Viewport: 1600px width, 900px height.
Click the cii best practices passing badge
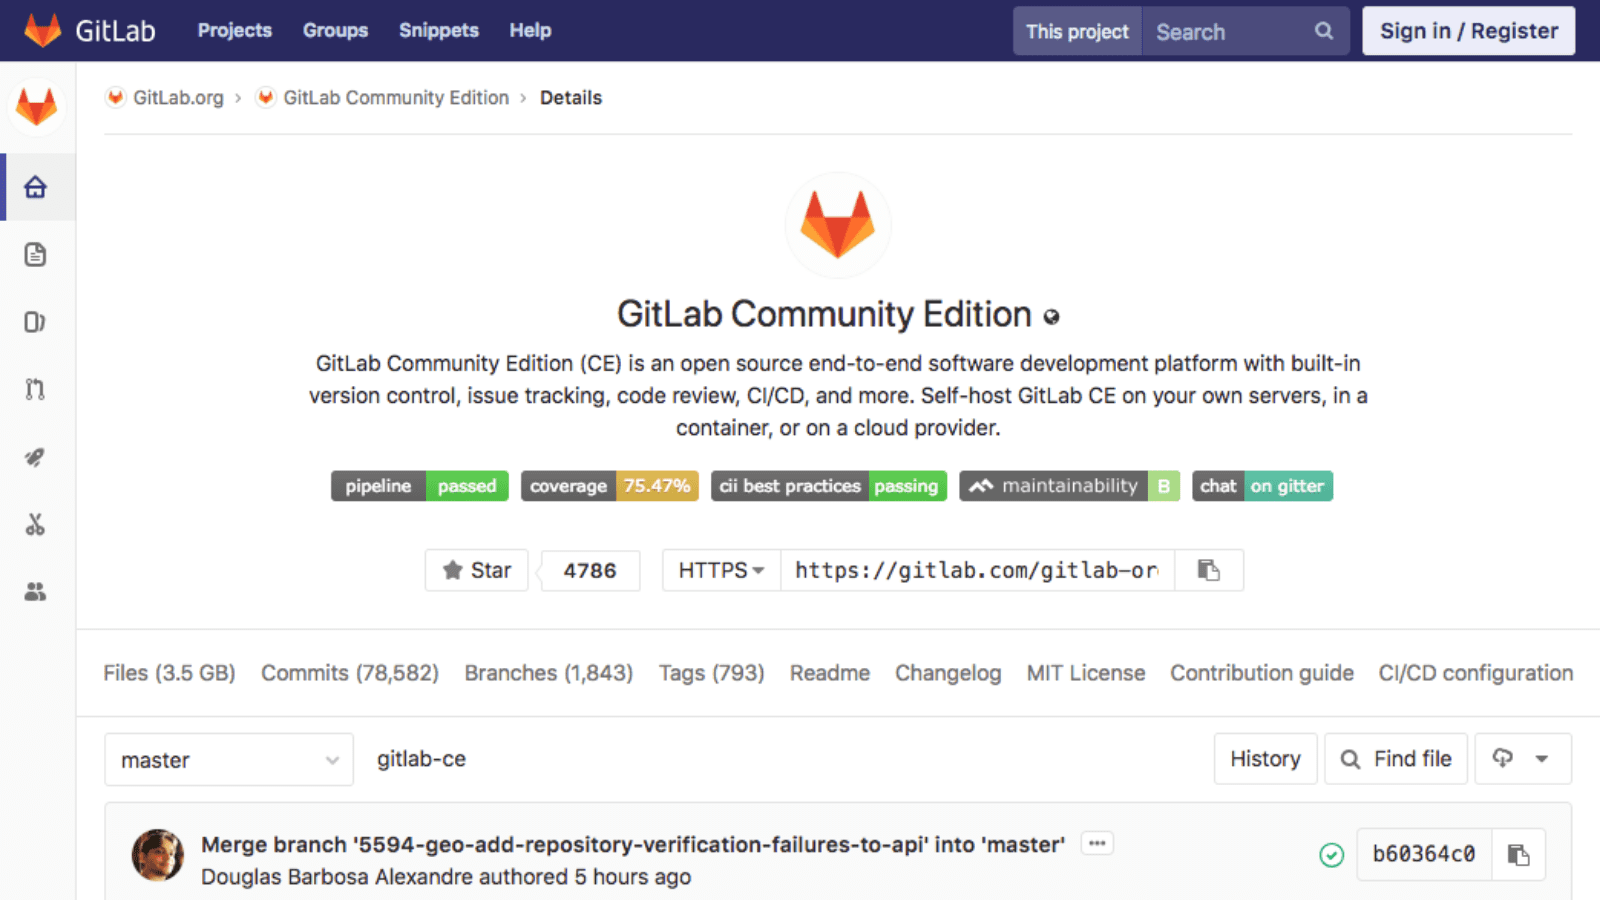[x=829, y=486]
